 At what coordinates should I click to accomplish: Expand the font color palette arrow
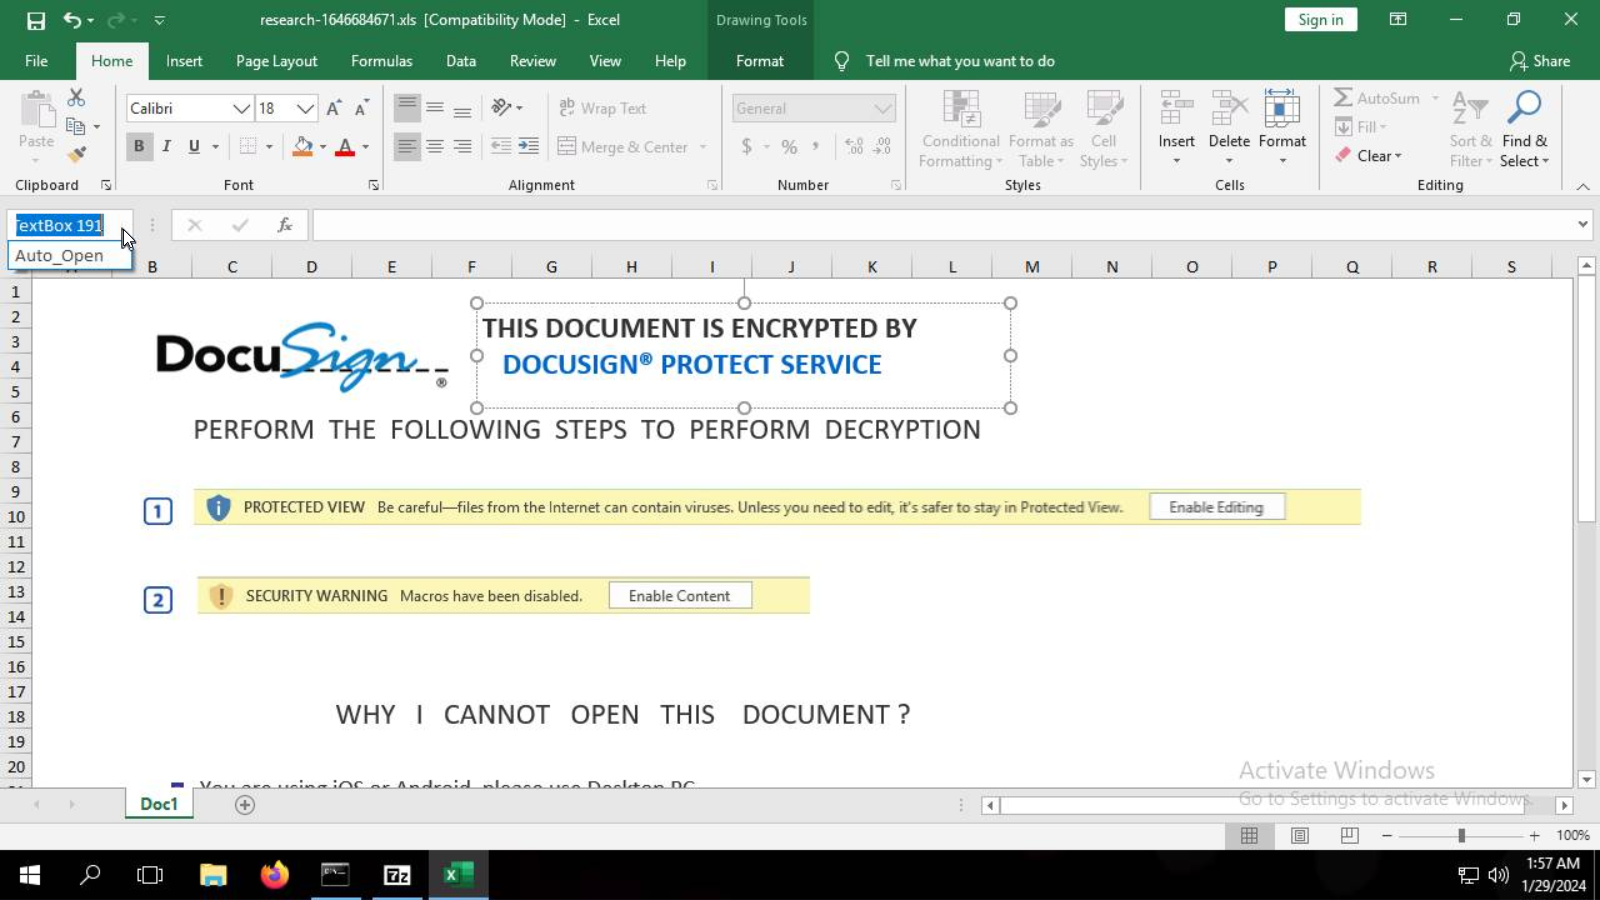point(366,147)
